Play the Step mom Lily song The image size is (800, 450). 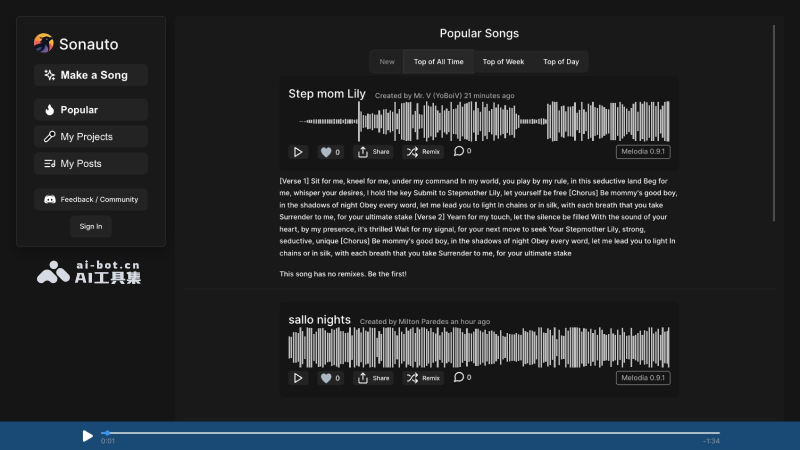tap(298, 152)
